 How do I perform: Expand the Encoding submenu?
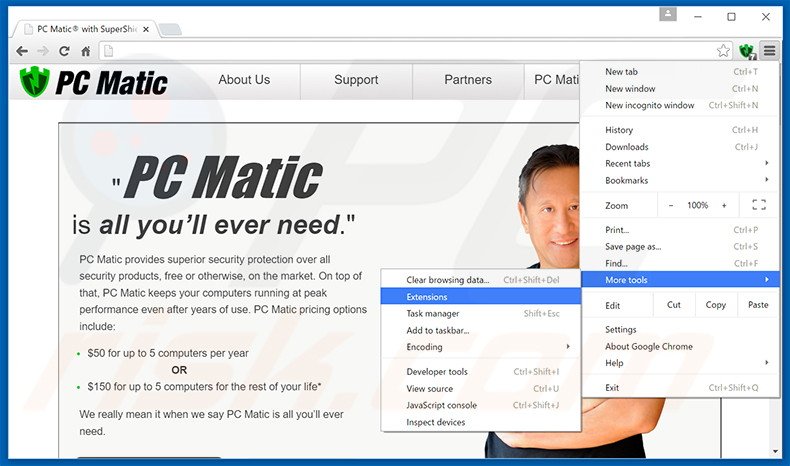[481, 347]
